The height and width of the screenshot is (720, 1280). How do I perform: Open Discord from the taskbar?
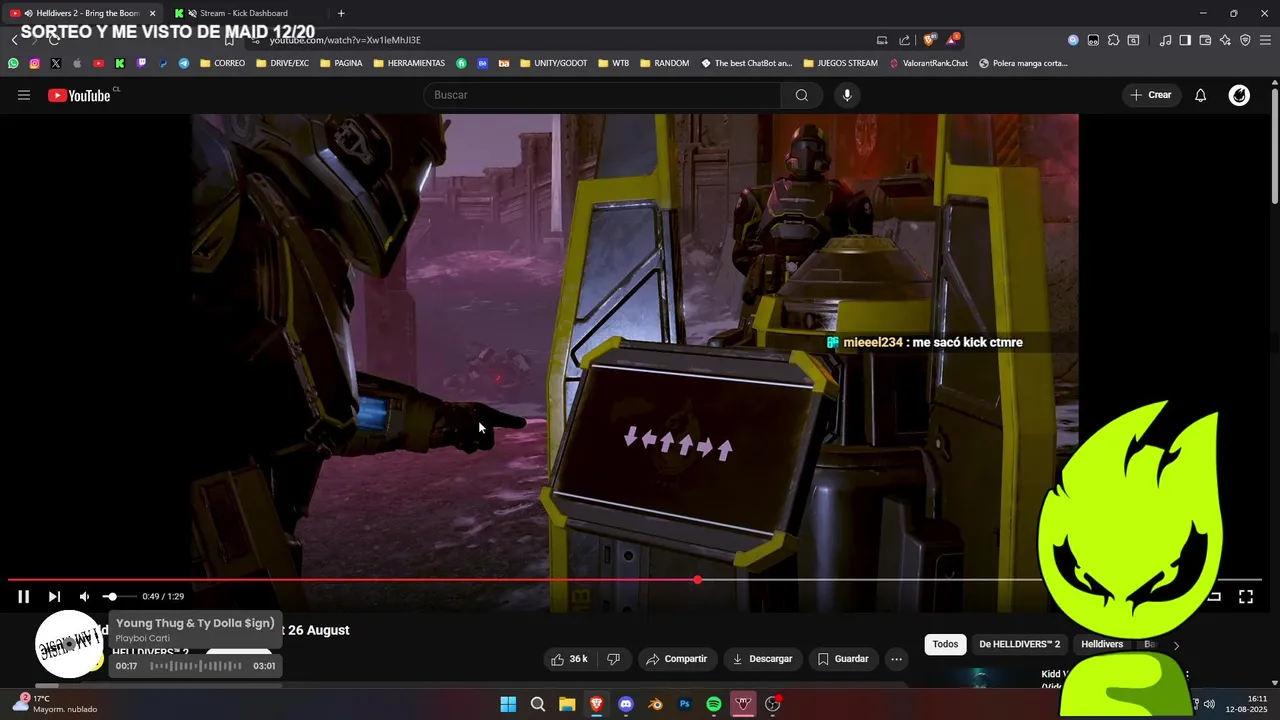[x=626, y=704]
